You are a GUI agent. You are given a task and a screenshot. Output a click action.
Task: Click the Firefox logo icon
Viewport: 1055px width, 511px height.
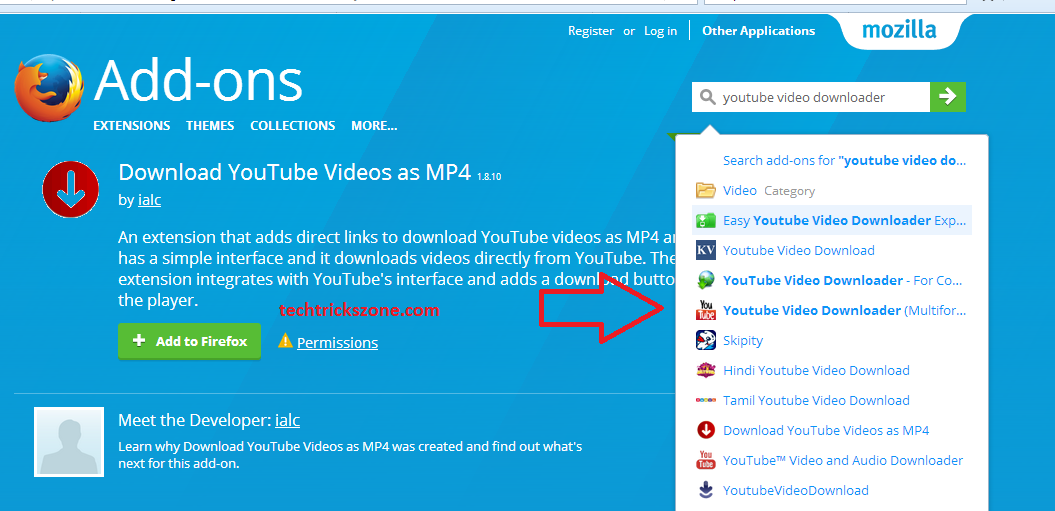(49, 88)
